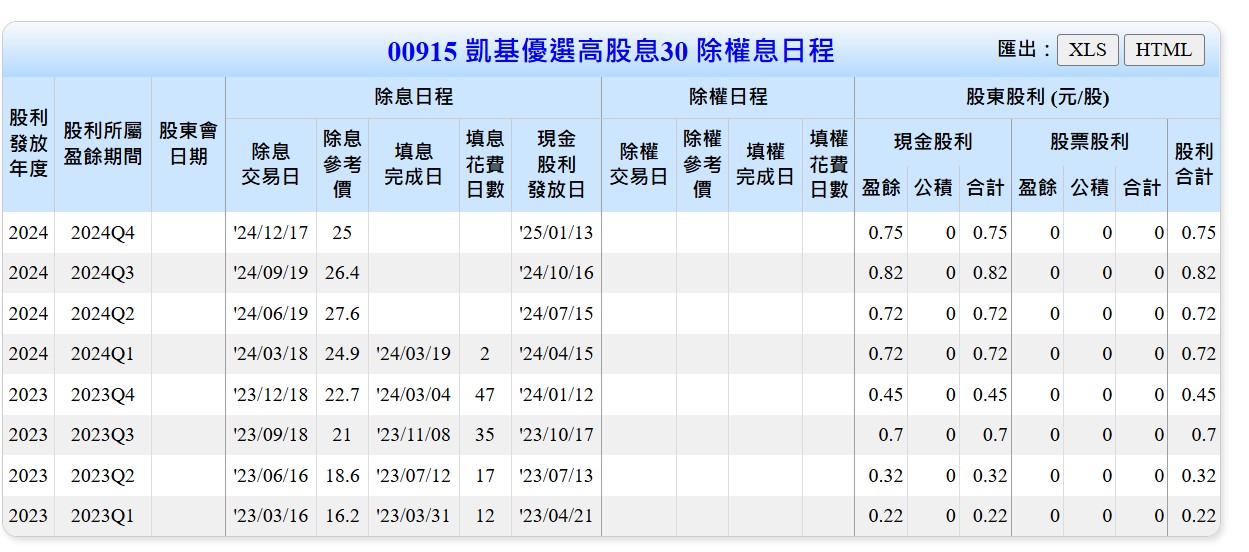
Task: Click payment date '24/04/15
Action: tap(556, 354)
